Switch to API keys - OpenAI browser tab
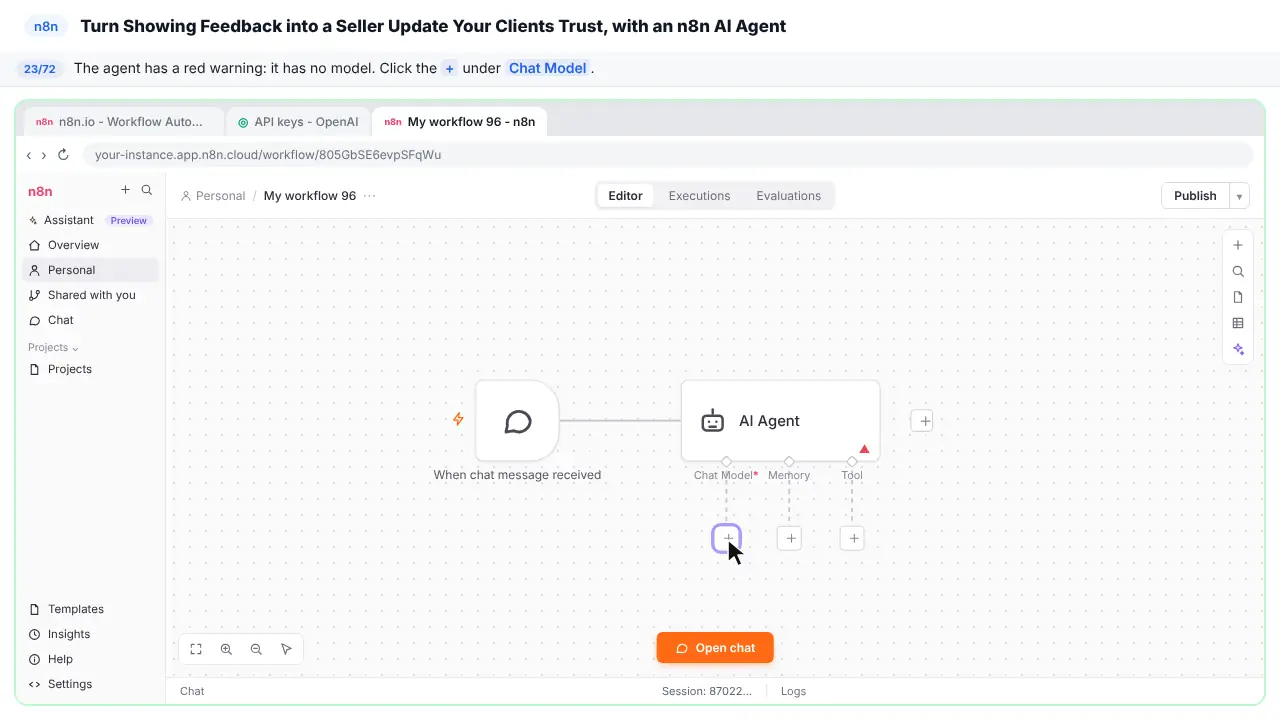The image size is (1280, 720). (298, 122)
